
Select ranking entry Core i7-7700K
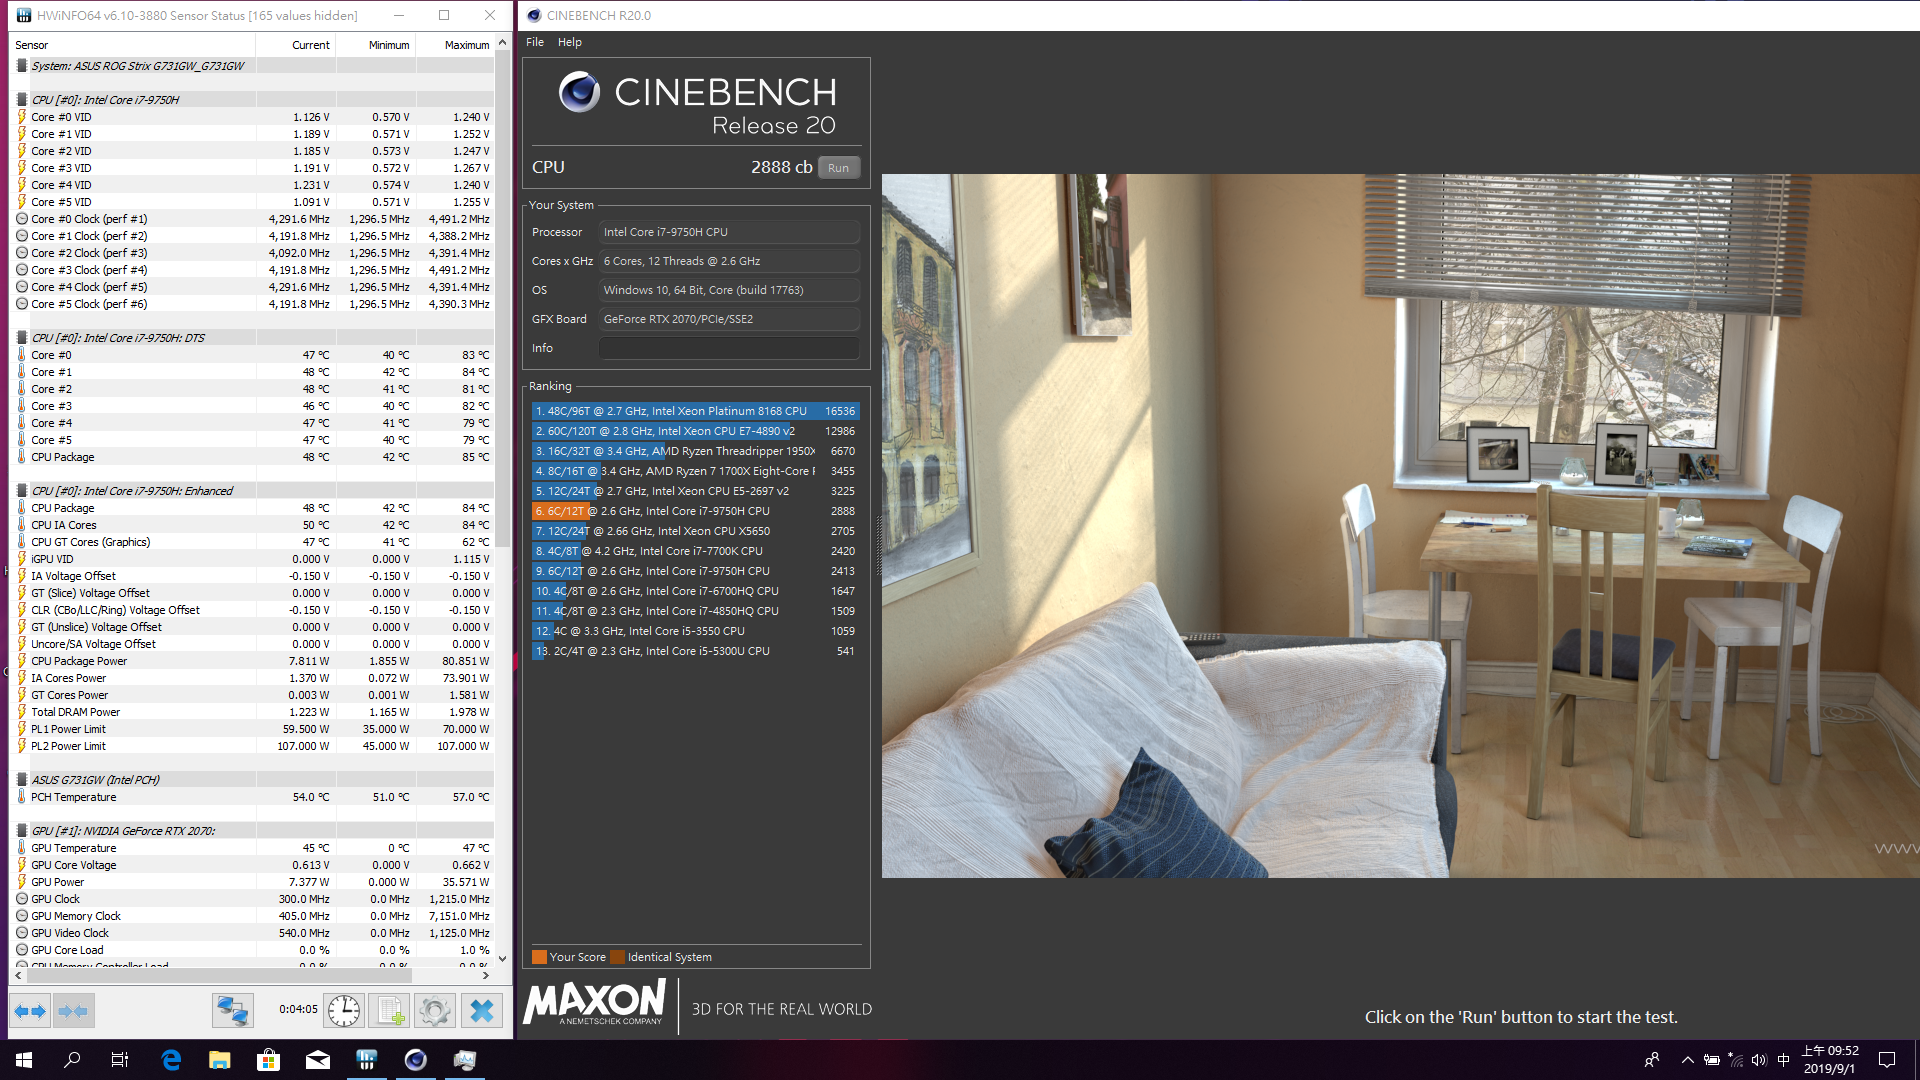click(695, 551)
